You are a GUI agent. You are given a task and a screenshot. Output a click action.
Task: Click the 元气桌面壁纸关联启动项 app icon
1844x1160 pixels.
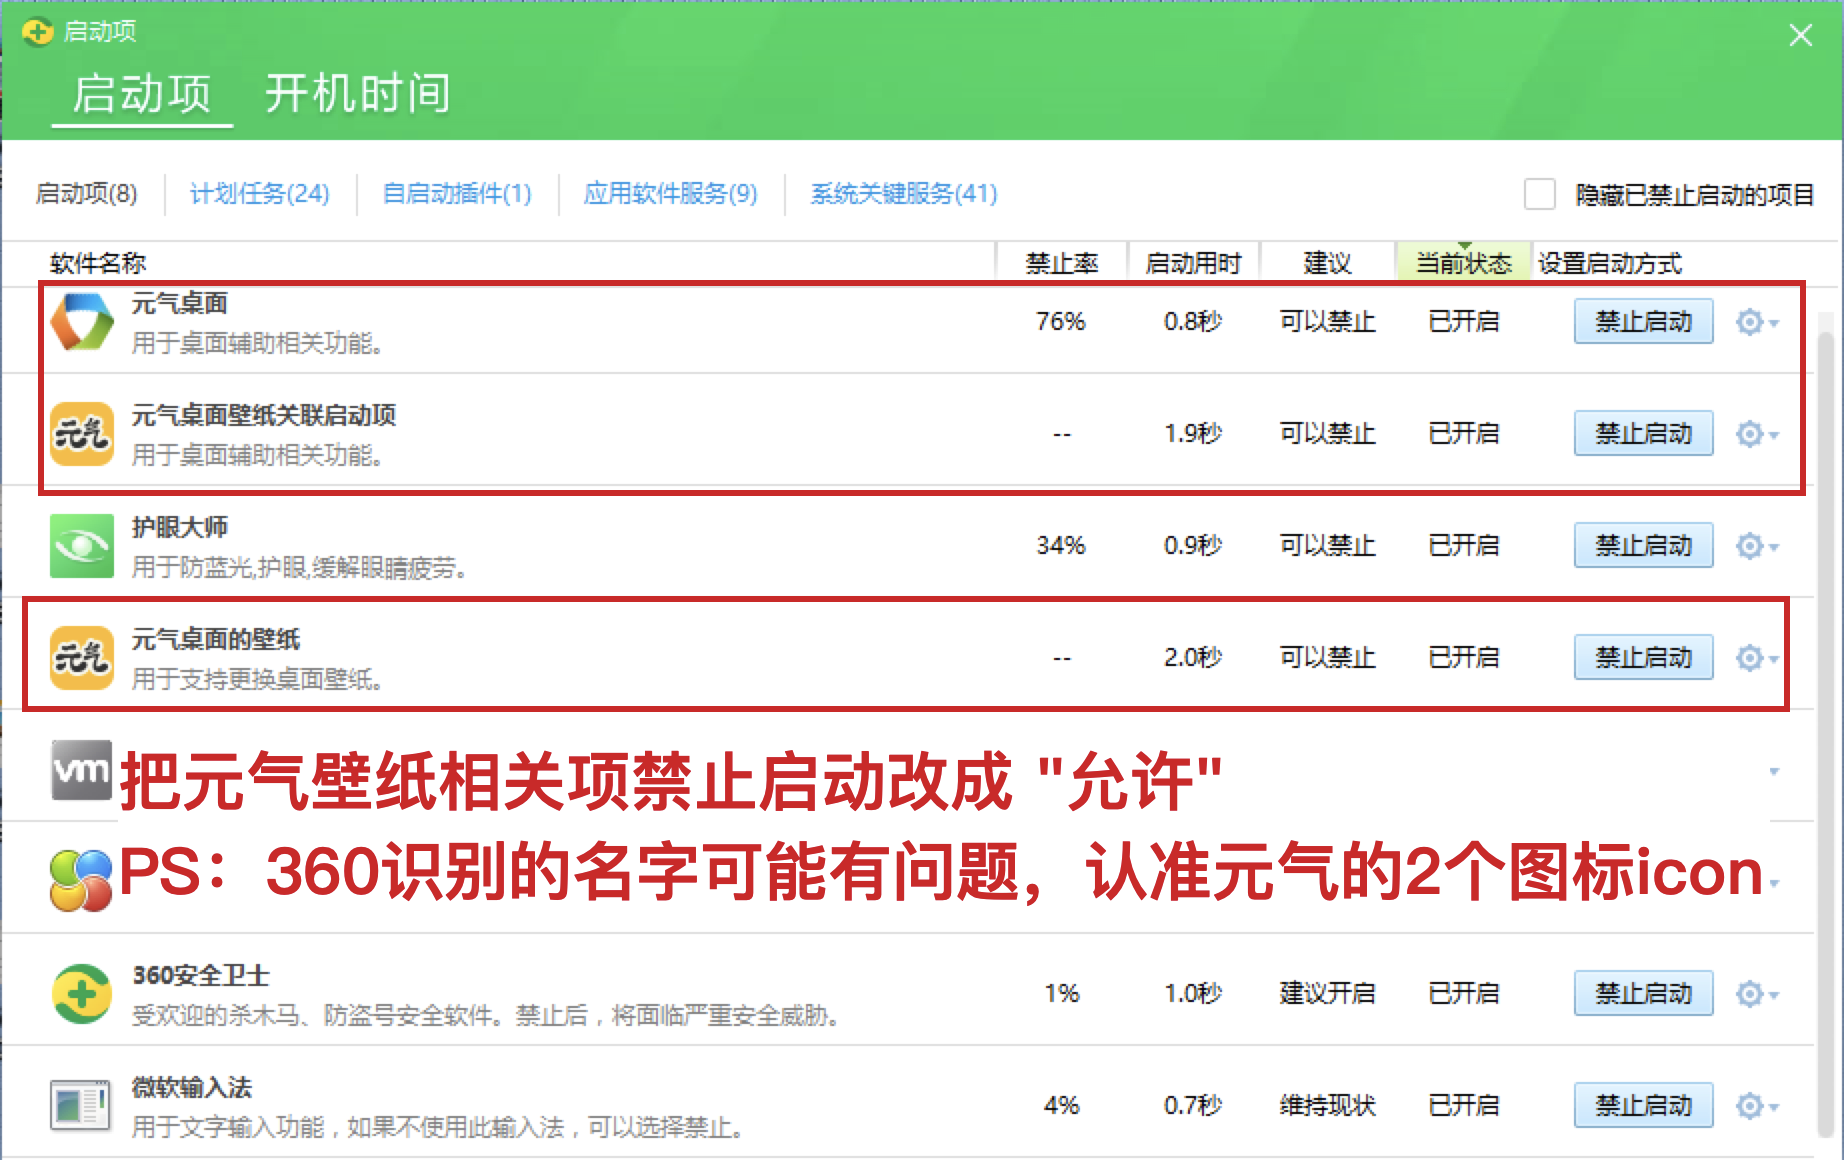click(x=82, y=434)
